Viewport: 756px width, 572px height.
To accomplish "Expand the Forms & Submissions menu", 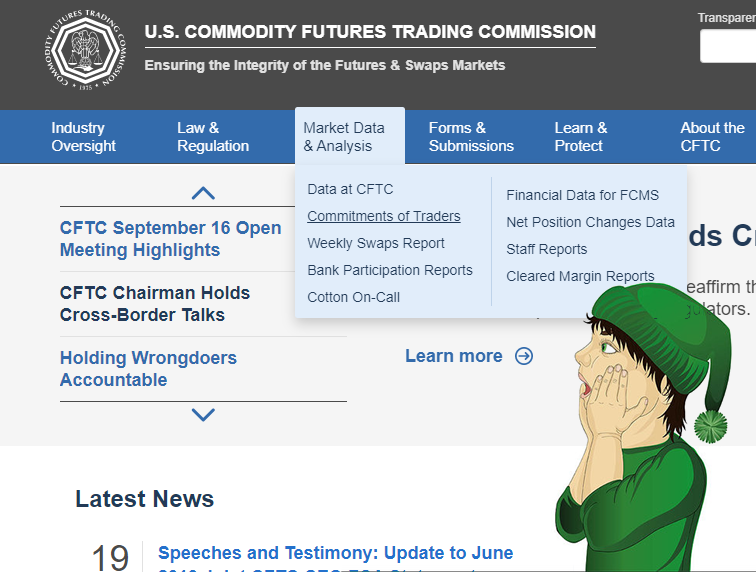I will tap(471, 136).
